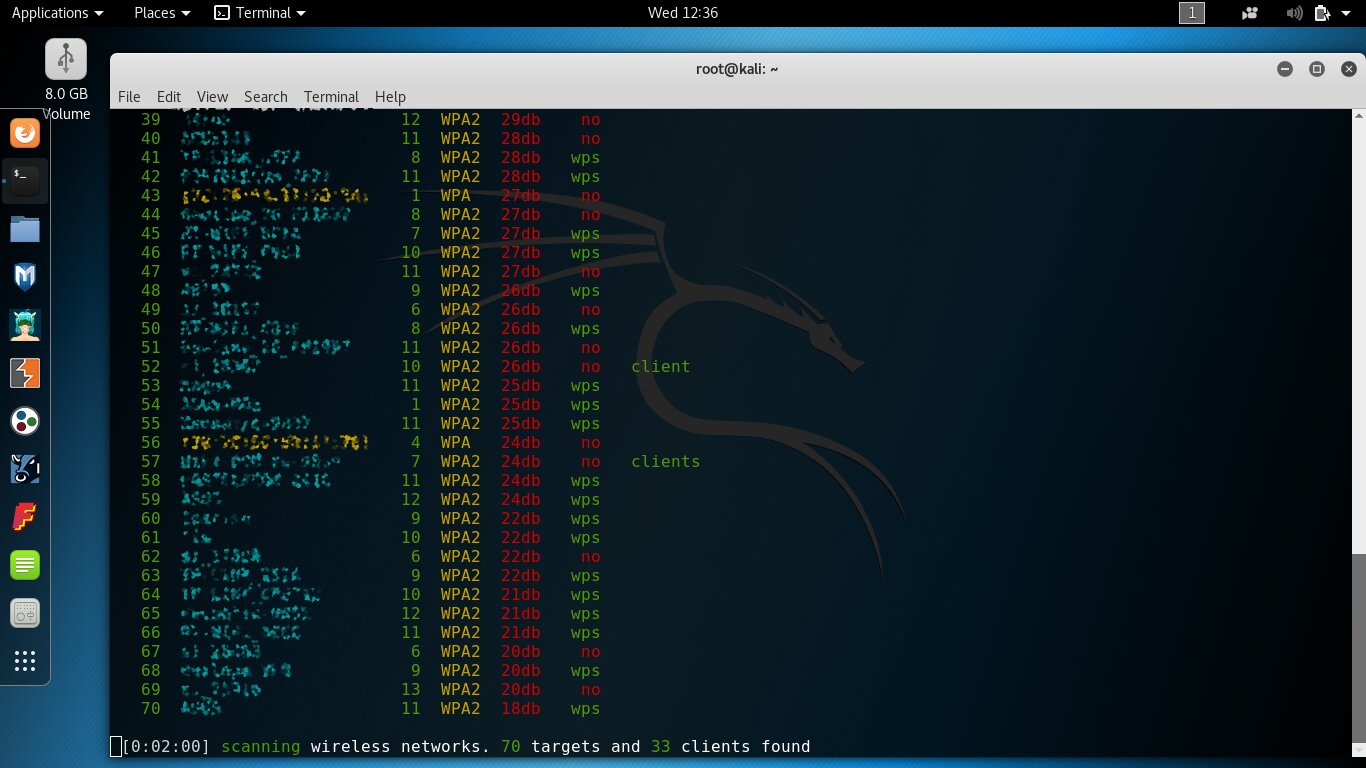Show all applications grid icon
Image resolution: width=1366 pixels, height=768 pixels.
point(25,661)
